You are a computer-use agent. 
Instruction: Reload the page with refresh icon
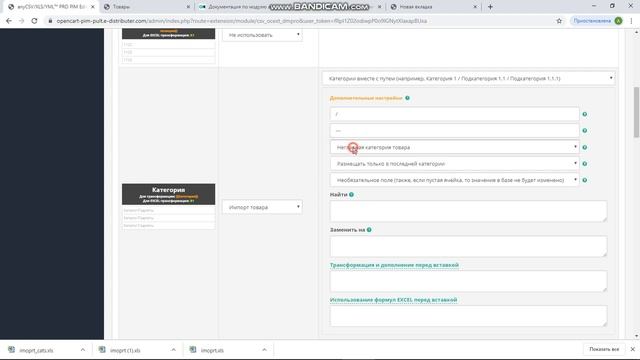click(x=34, y=21)
